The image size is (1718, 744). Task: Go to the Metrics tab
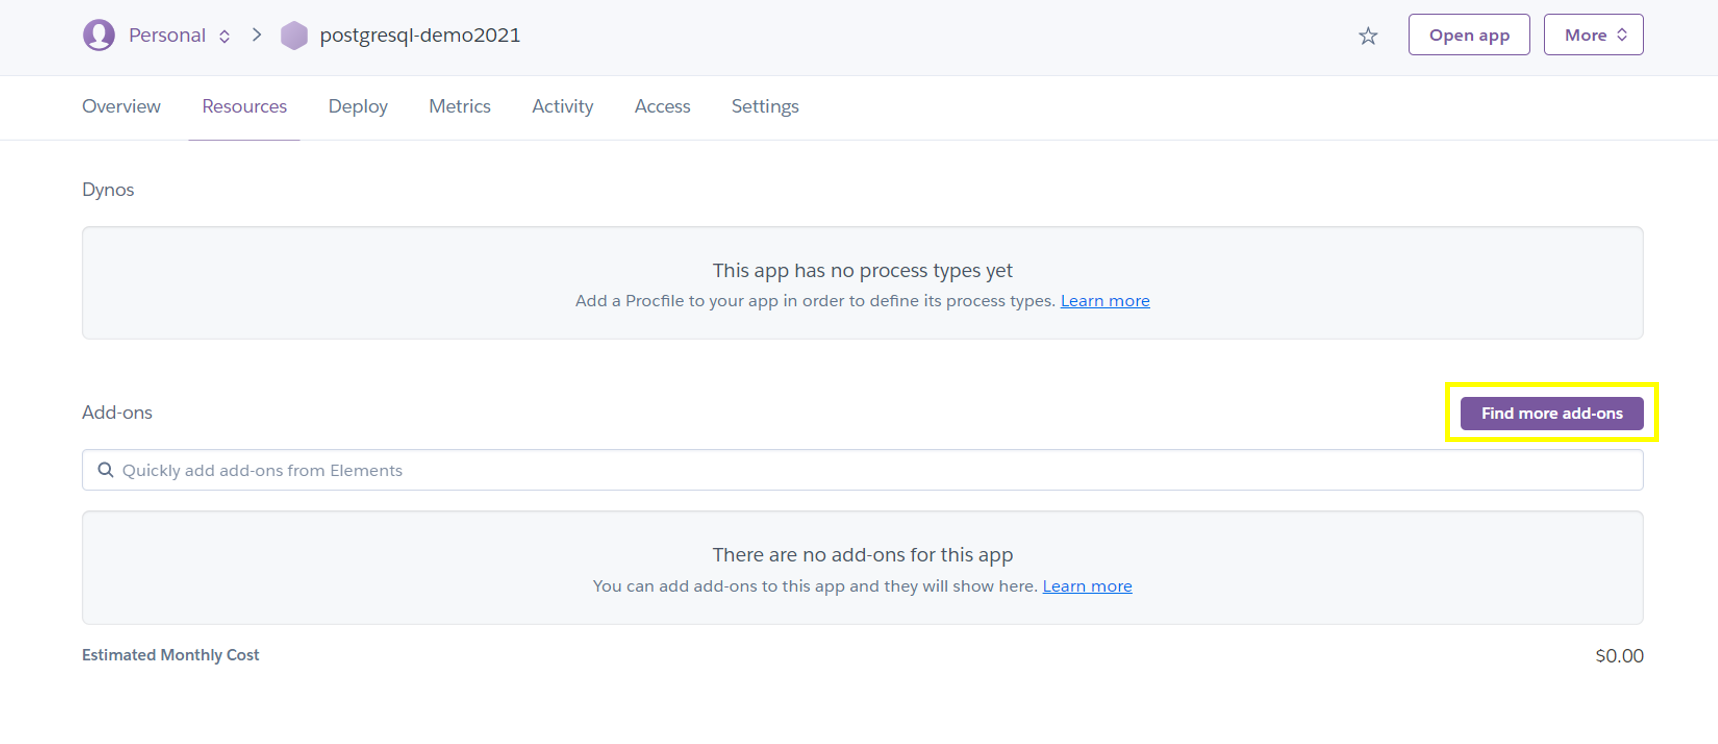point(459,106)
